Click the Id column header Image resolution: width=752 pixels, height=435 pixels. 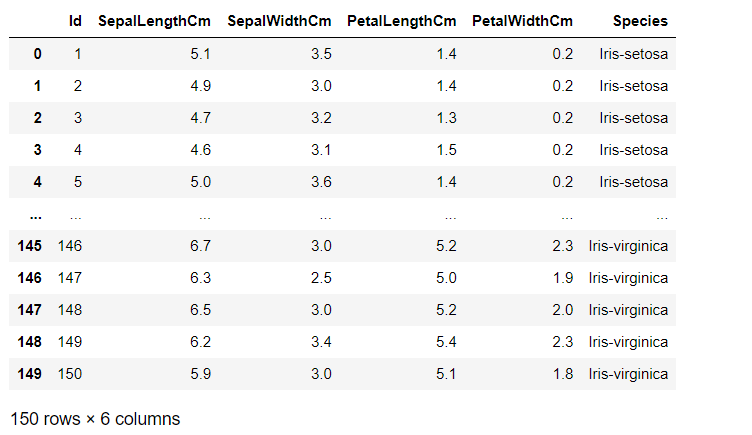[x=75, y=21]
